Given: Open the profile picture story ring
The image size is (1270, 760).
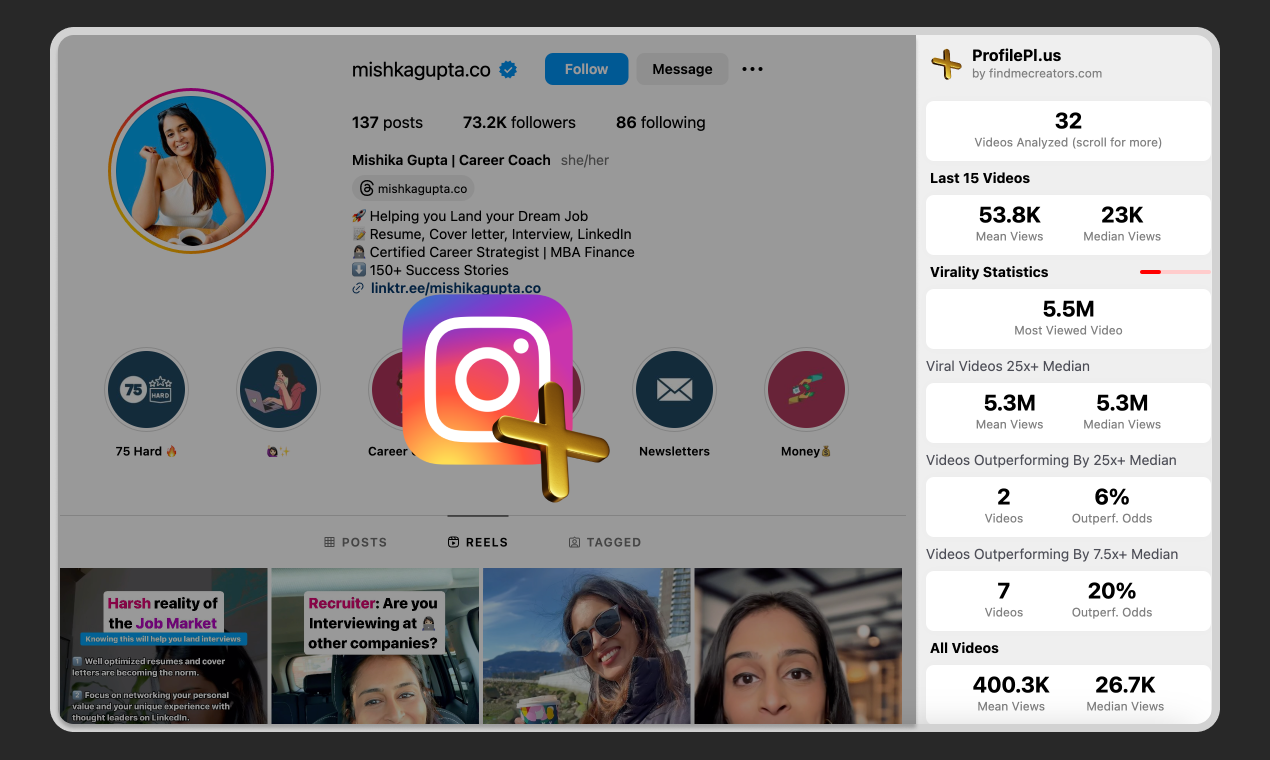Looking at the screenshot, I should pos(190,170).
